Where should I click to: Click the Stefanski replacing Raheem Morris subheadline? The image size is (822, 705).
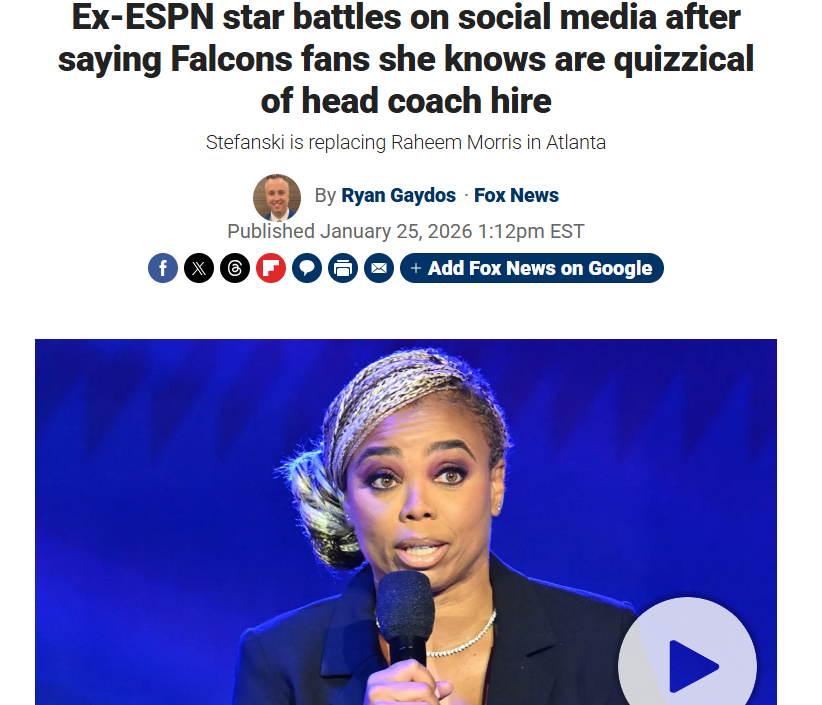pos(406,143)
